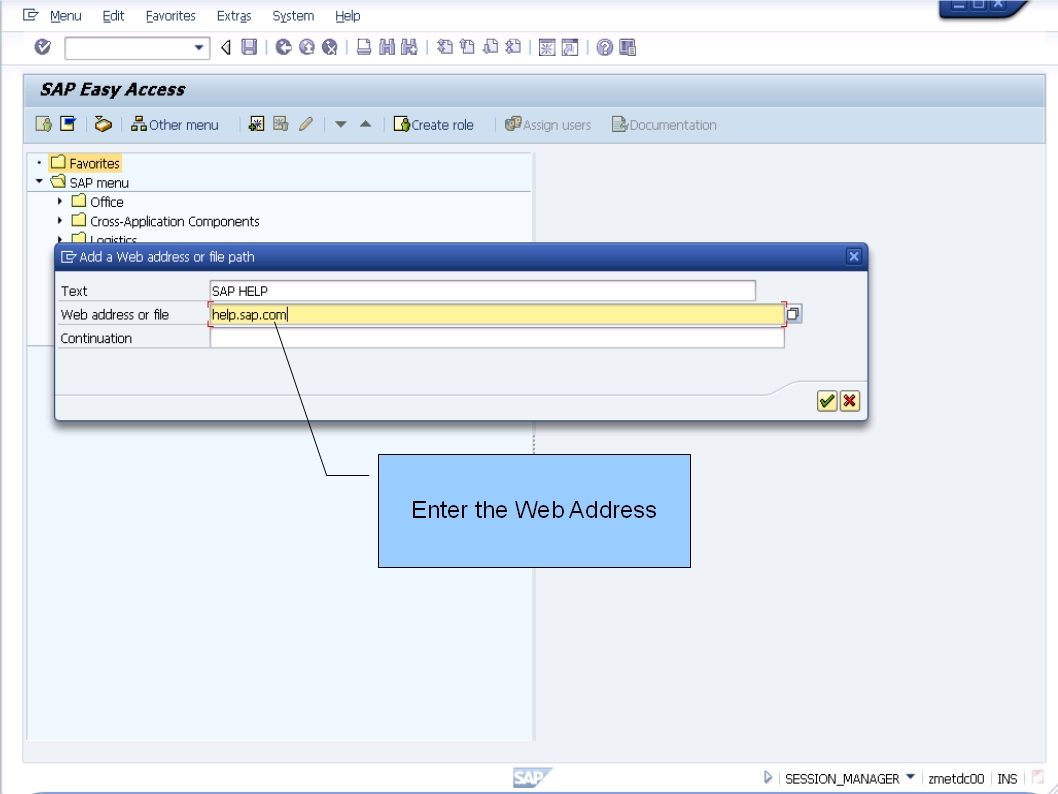
Task: Close the Add a Web address dialog
Action: pos(854,256)
